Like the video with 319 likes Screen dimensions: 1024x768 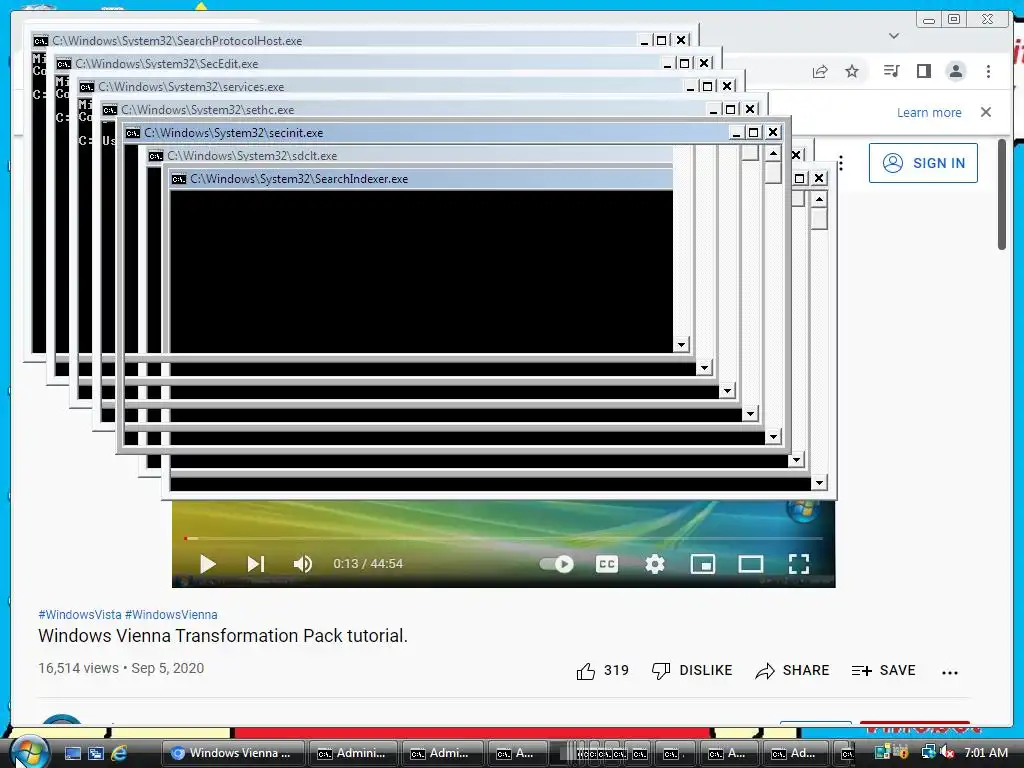(x=602, y=671)
